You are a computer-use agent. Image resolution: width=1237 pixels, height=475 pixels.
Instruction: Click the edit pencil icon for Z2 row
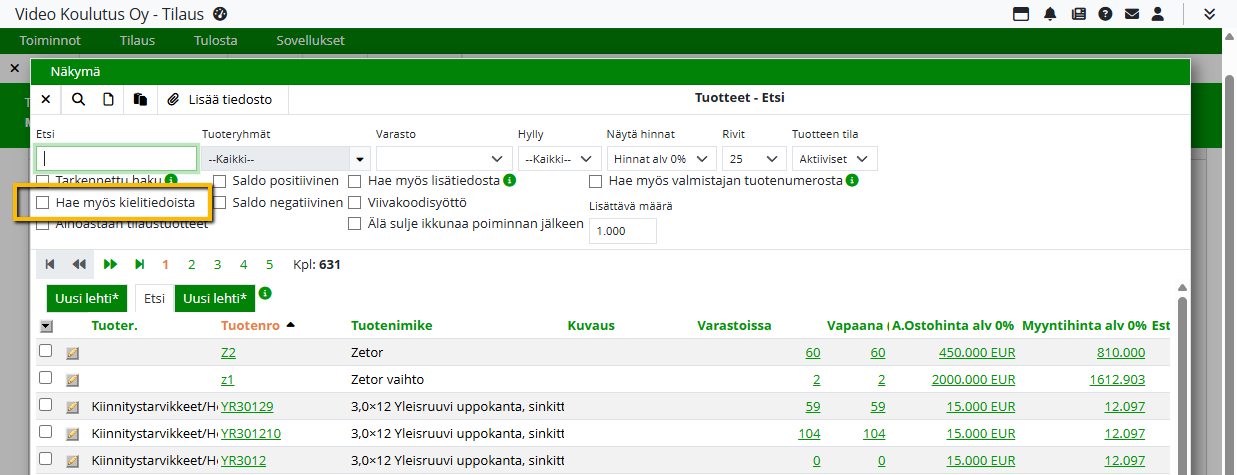pyautogui.click(x=72, y=353)
